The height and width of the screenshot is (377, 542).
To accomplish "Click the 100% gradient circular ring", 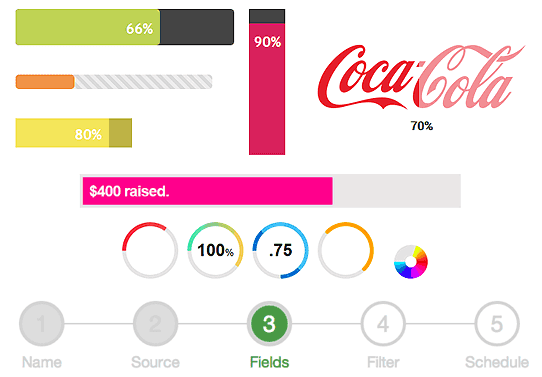I will (x=215, y=250).
